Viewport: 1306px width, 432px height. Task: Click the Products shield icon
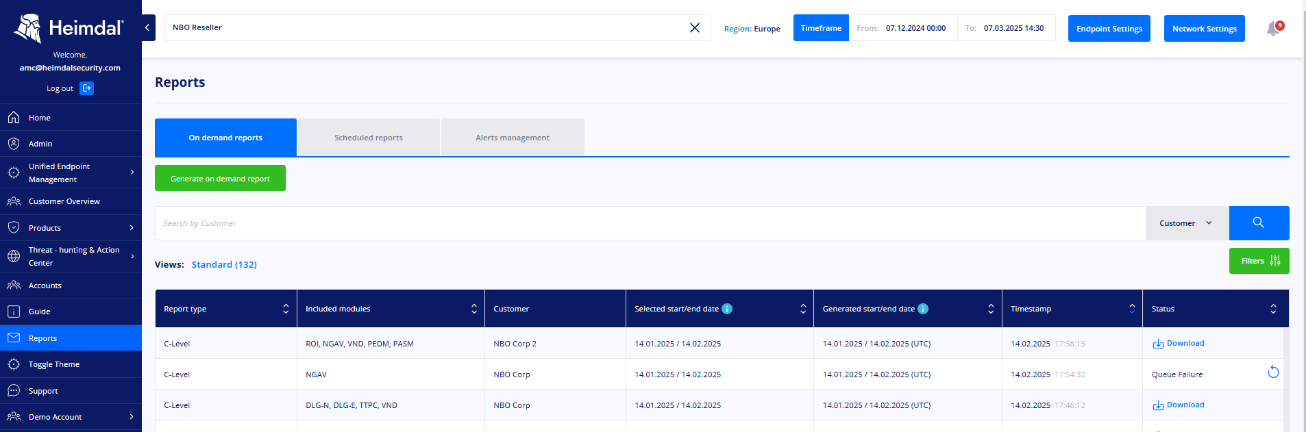14,227
